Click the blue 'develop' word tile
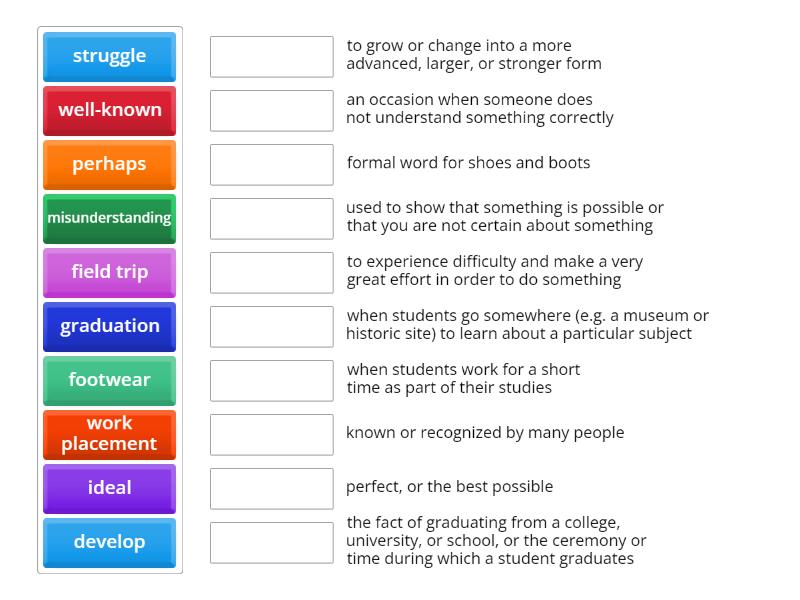Image resolution: width=800 pixels, height=600 pixels. [109, 543]
